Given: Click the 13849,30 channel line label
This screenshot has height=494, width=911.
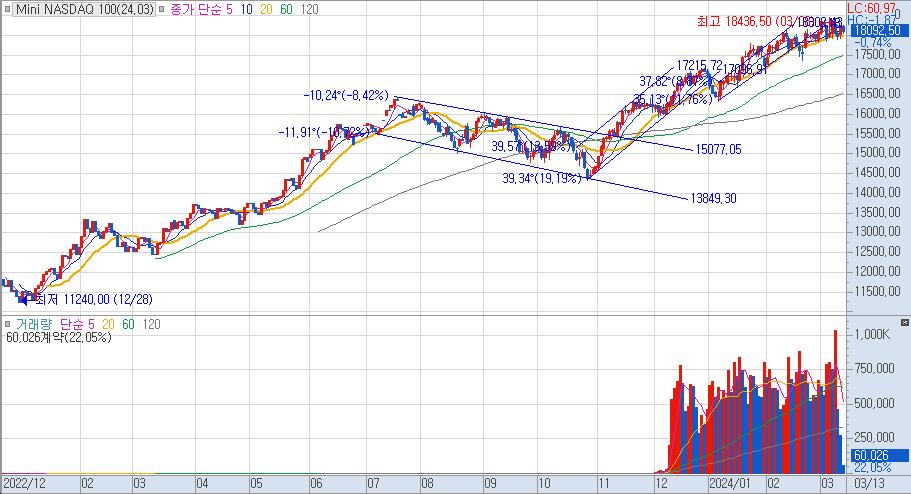Looking at the screenshot, I should tap(713, 198).
